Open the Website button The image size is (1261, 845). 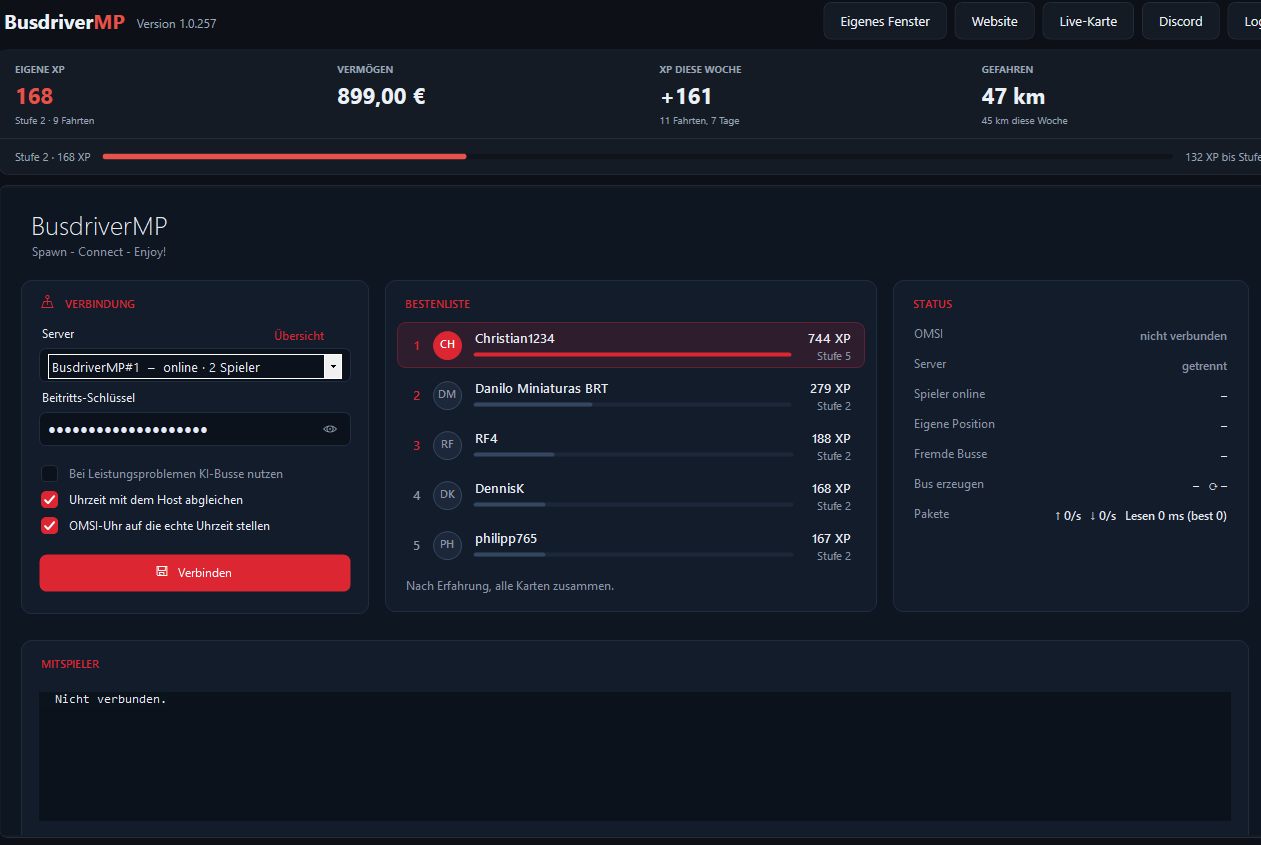pyautogui.click(x=994, y=21)
